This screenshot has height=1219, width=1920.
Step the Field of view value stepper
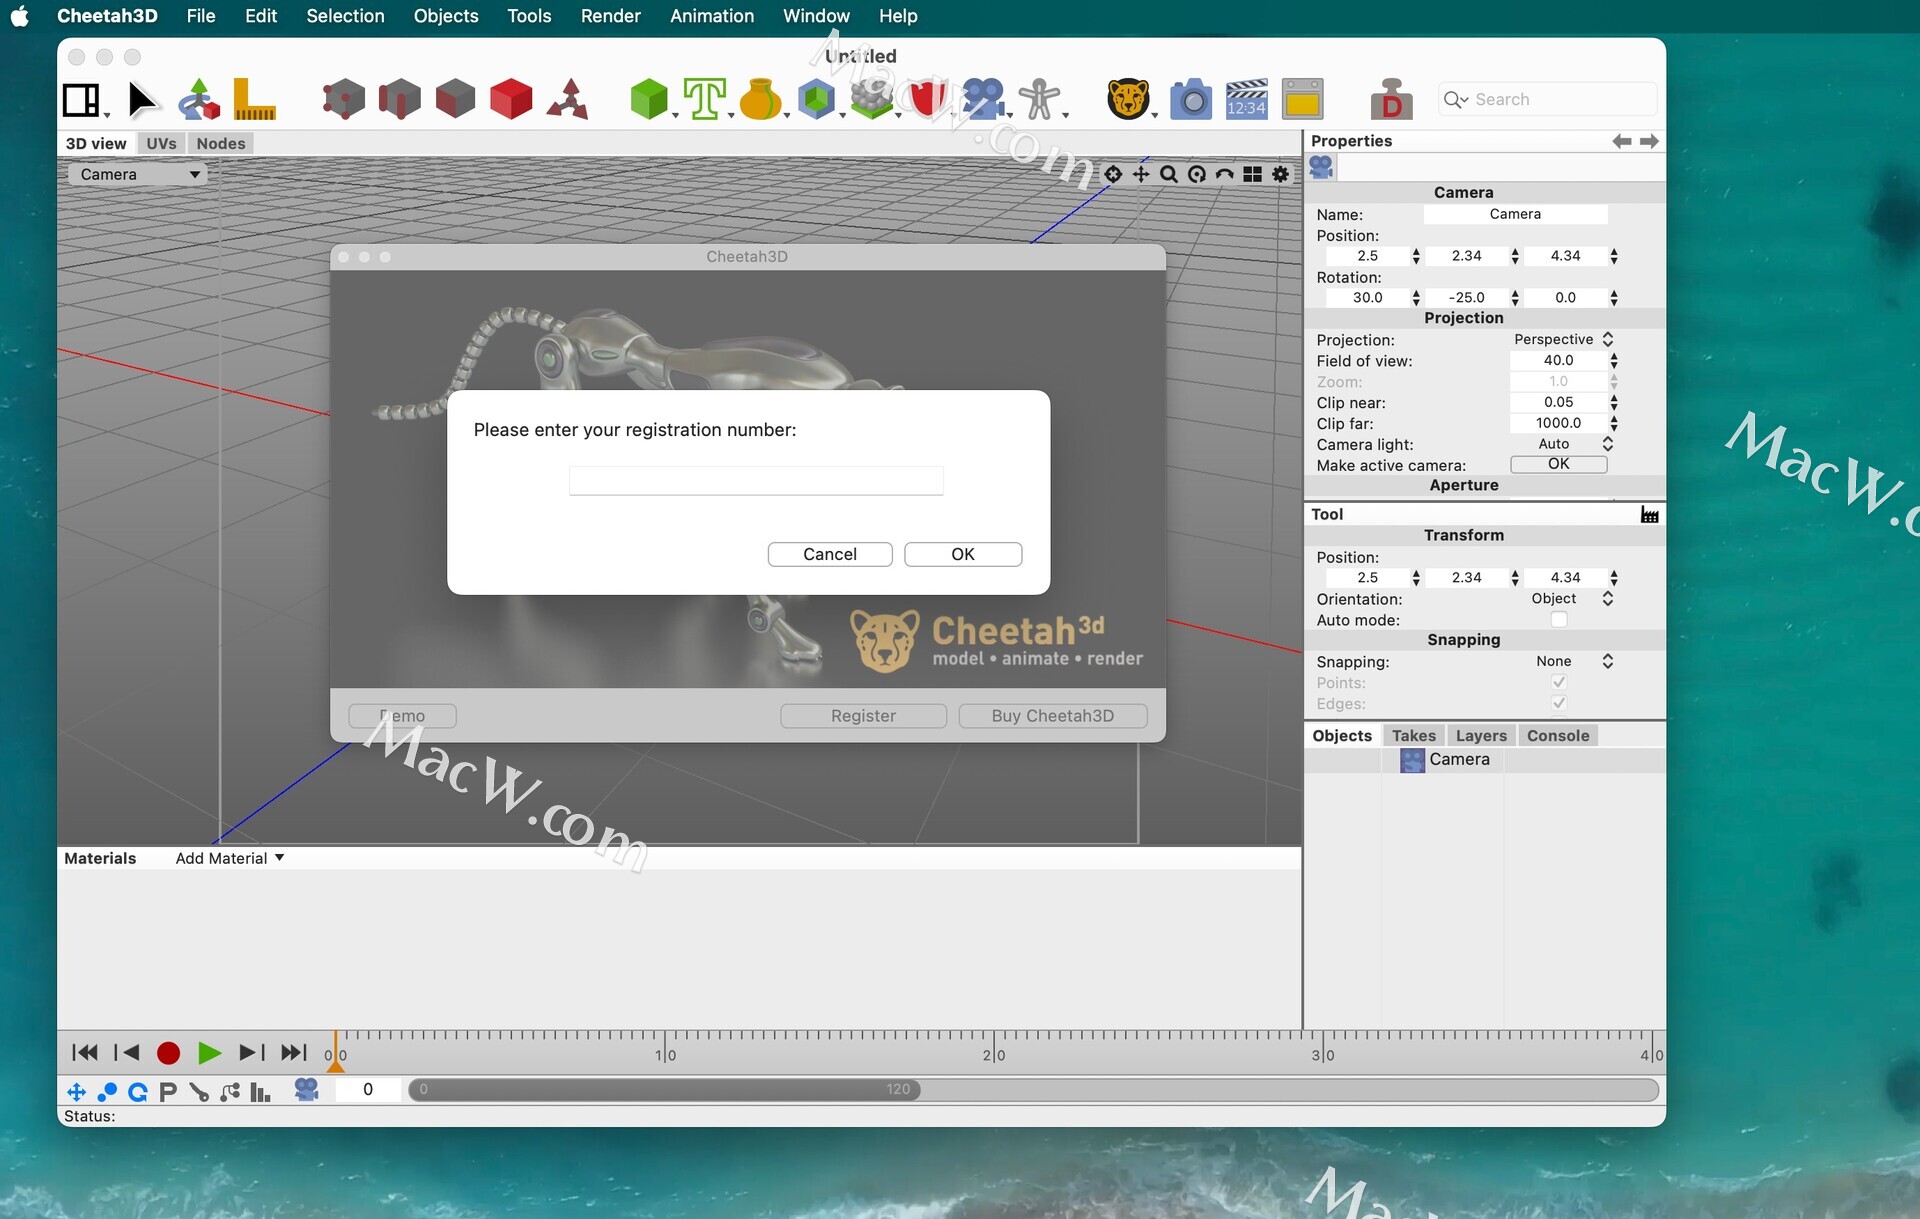click(x=1614, y=361)
